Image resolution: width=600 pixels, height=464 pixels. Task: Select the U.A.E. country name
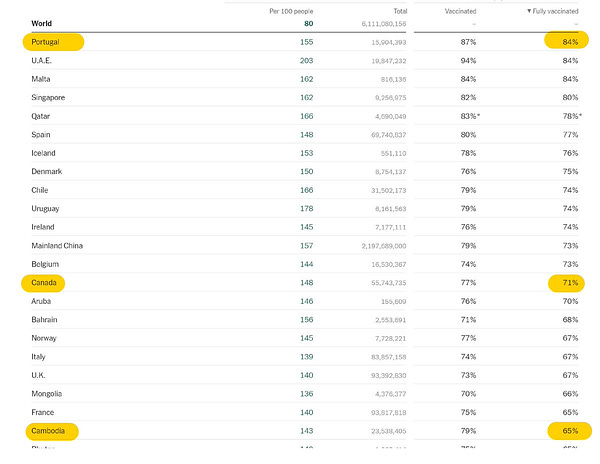(x=41, y=60)
